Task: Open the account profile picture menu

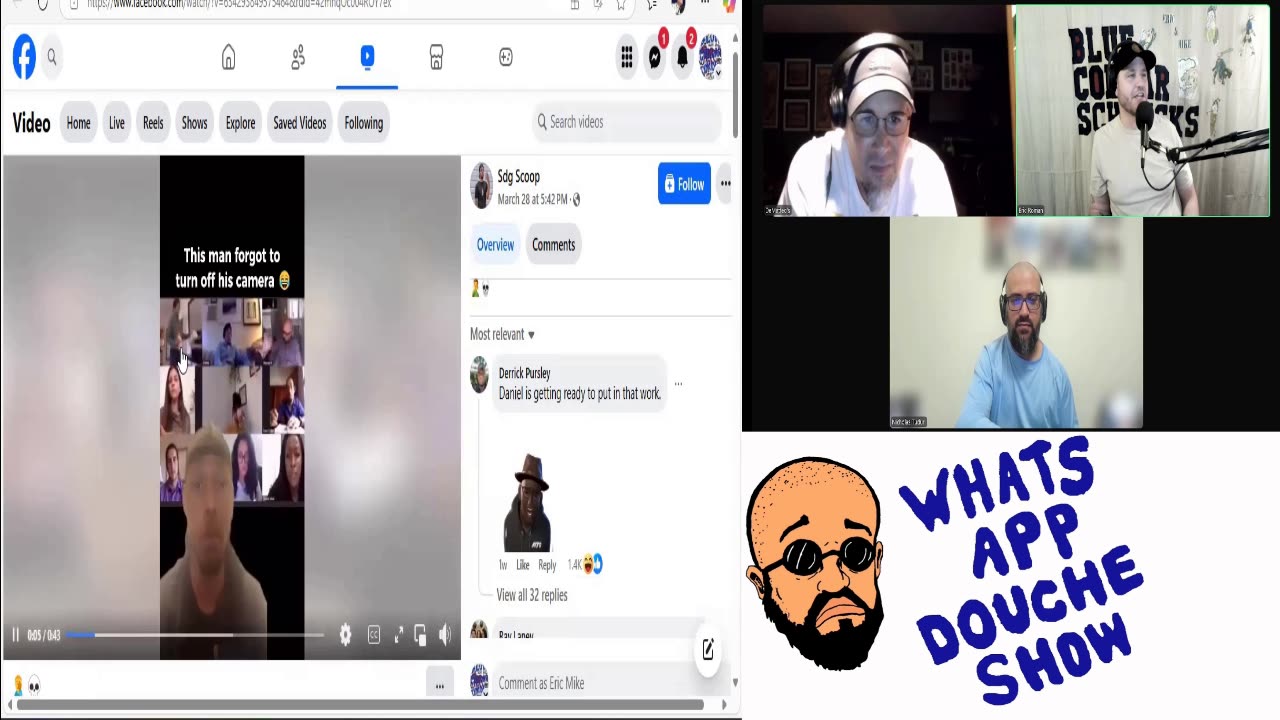Action: tap(710, 57)
